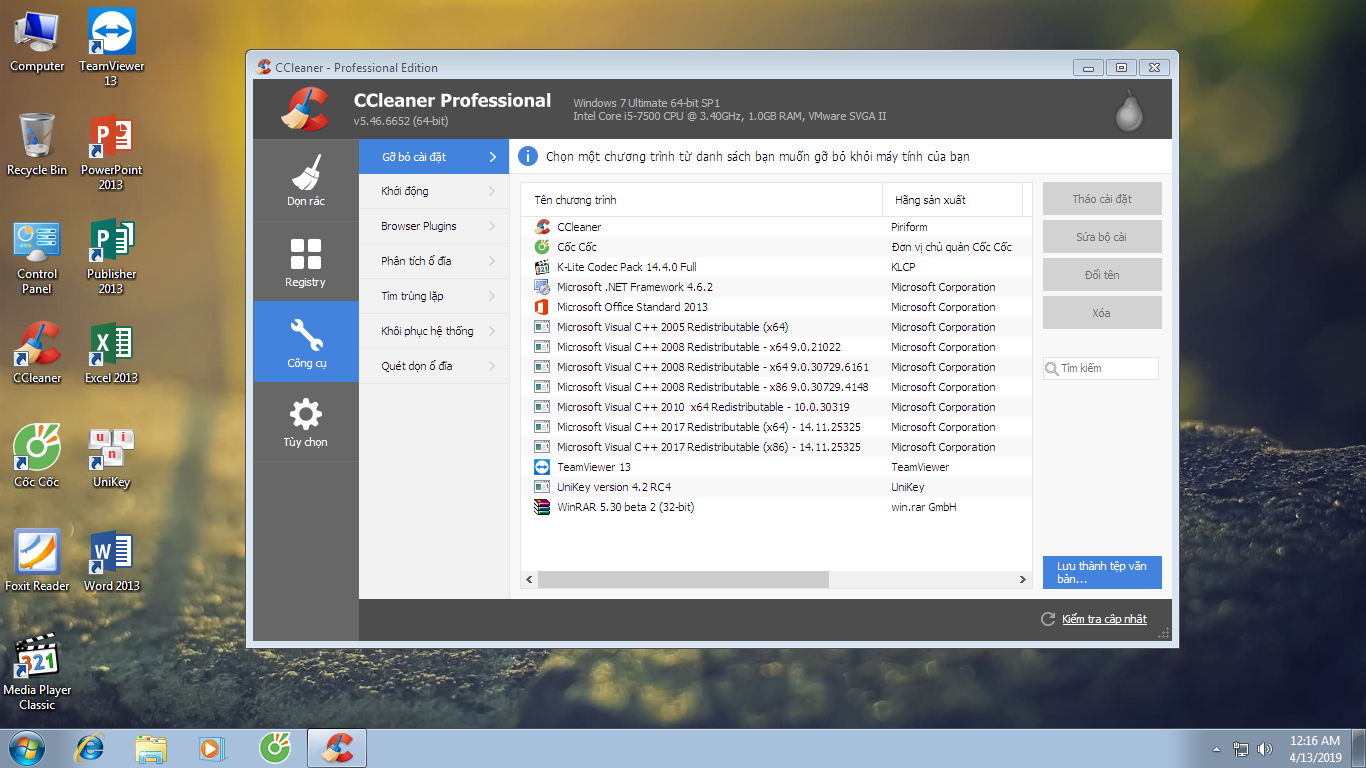The width and height of the screenshot is (1366, 768).
Task: Click the K-Lite Codec Pack row icon
Action: tap(542, 267)
